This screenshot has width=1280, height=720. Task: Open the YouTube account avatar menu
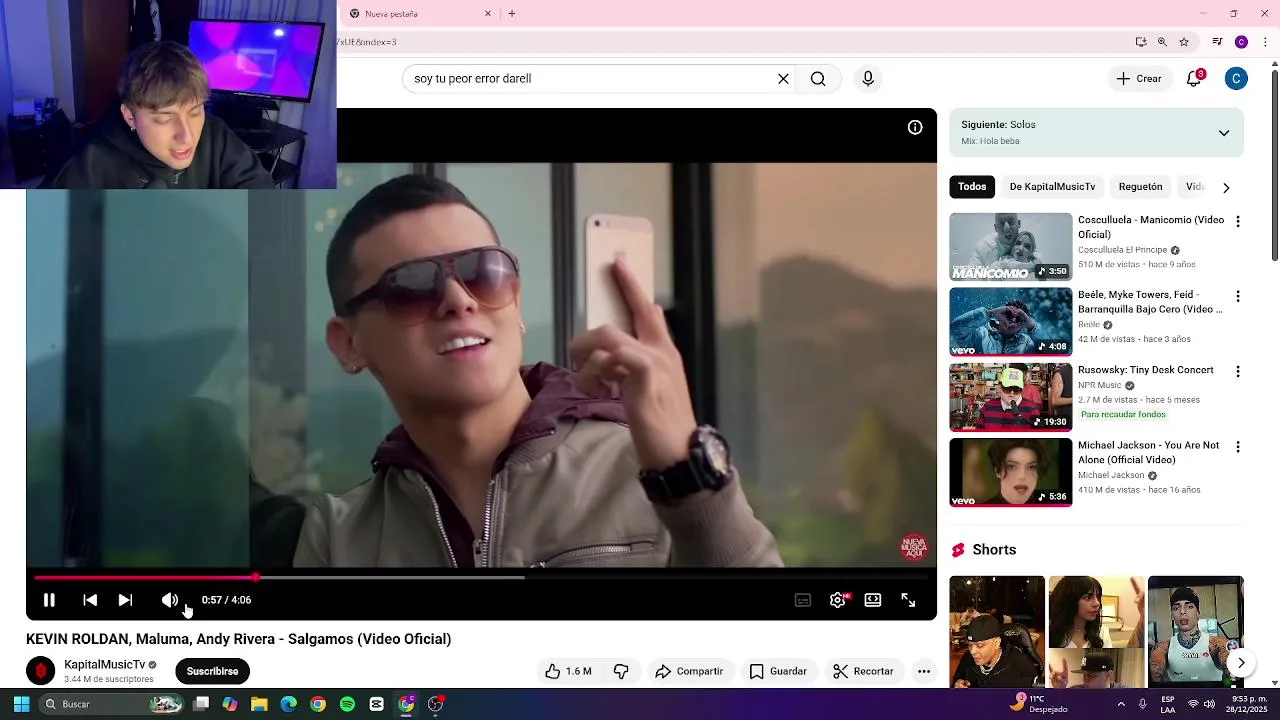tap(1236, 79)
